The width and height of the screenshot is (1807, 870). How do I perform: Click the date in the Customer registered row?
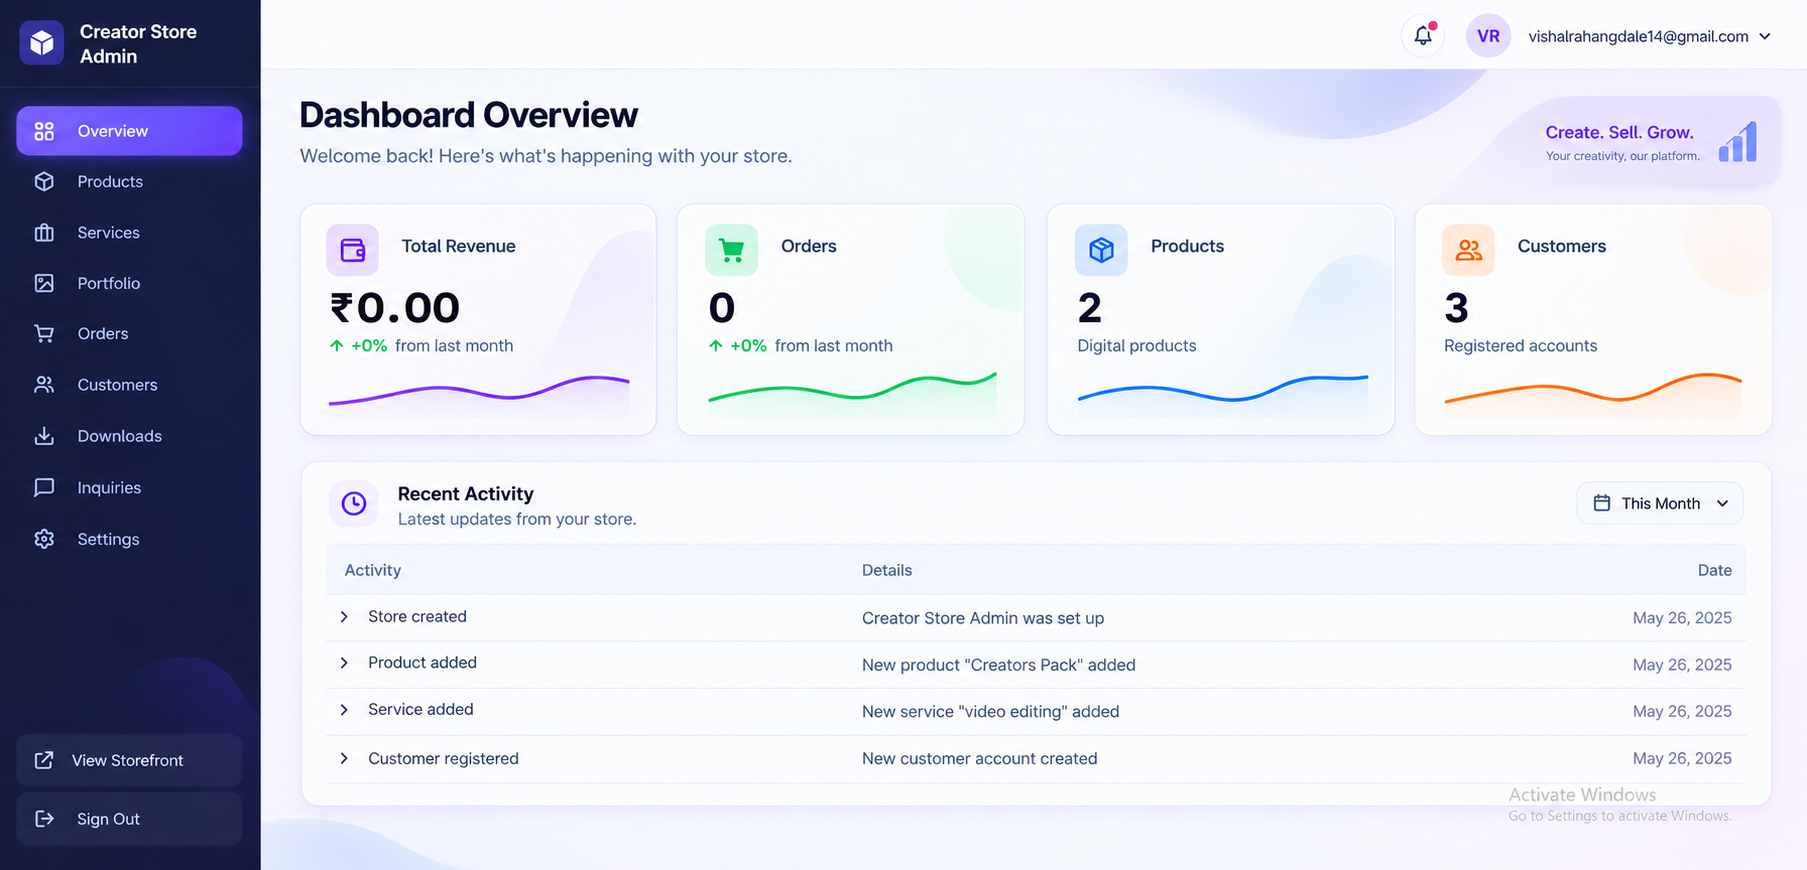click(1682, 758)
